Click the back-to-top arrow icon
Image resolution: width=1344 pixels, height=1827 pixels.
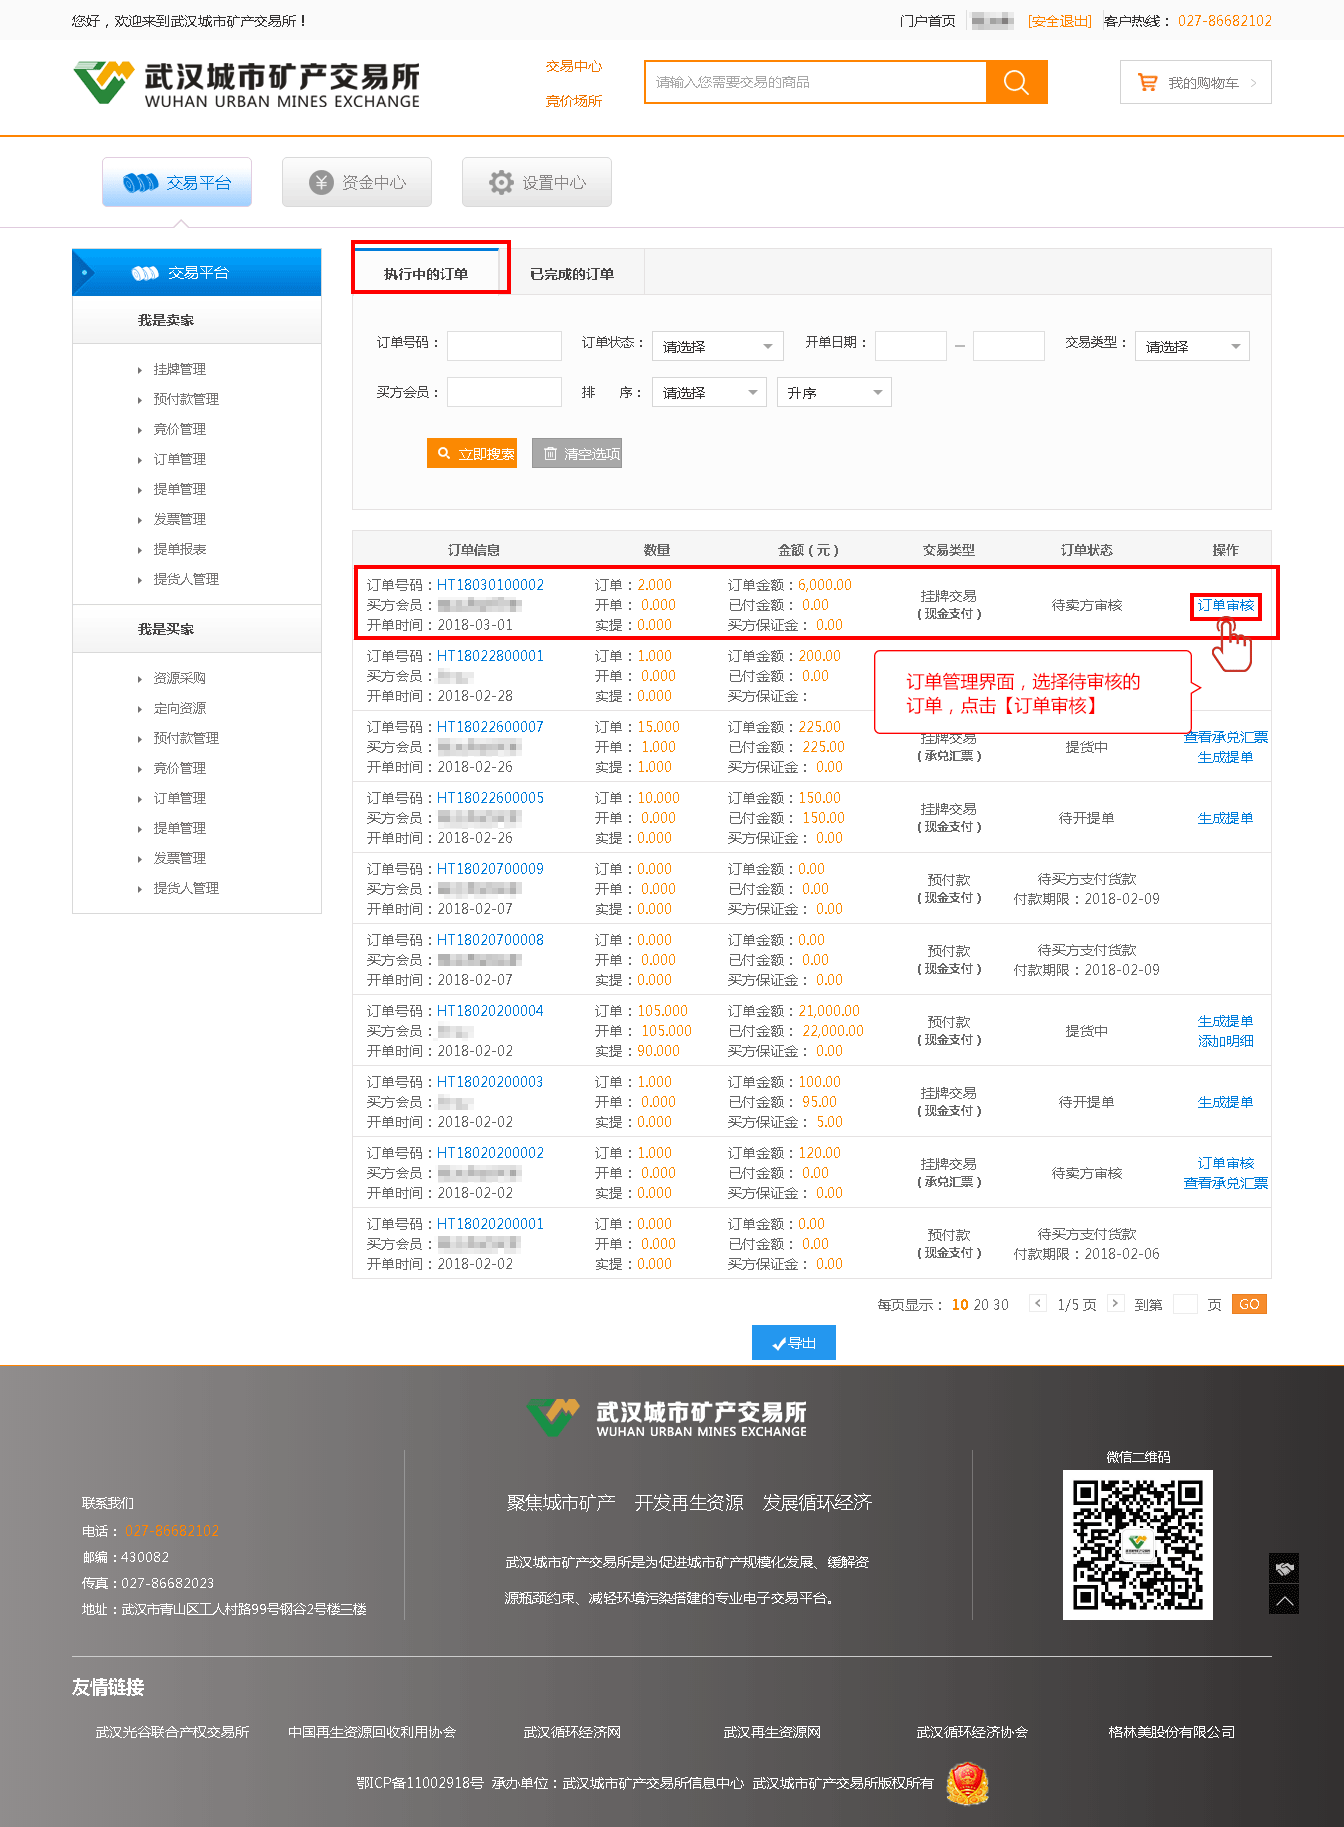pyautogui.click(x=1284, y=1599)
